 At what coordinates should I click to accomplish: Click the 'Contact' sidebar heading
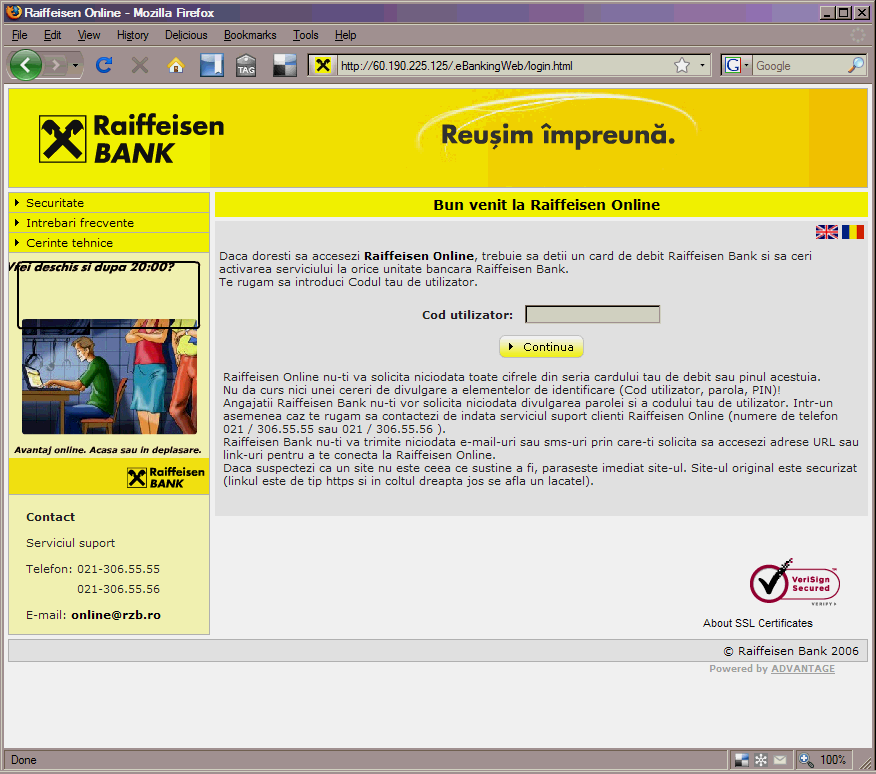click(50, 517)
